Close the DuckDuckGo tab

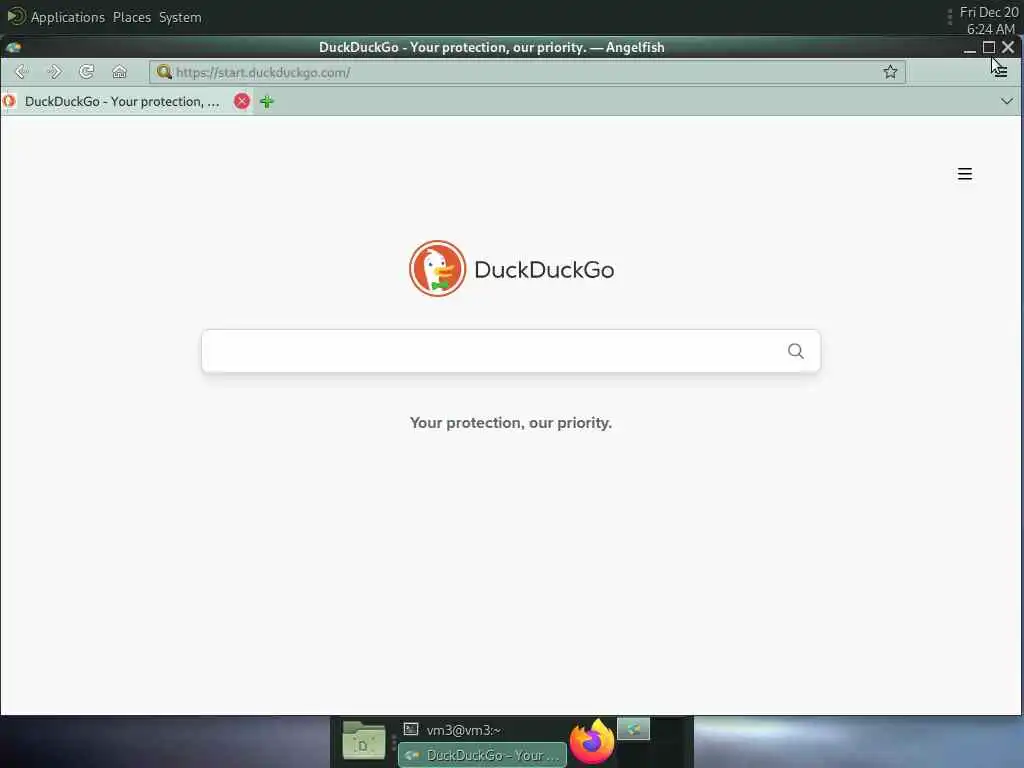pyautogui.click(x=242, y=101)
